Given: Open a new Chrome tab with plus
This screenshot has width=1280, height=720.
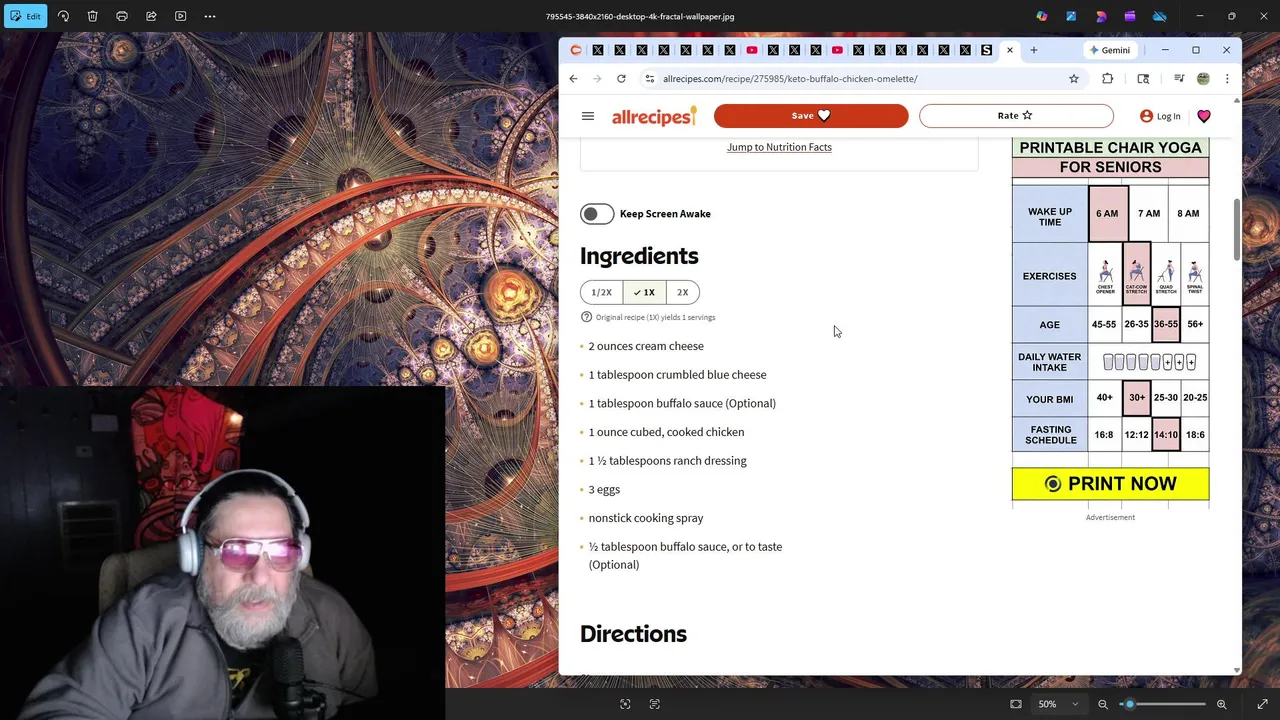Looking at the screenshot, I should (1033, 50).
